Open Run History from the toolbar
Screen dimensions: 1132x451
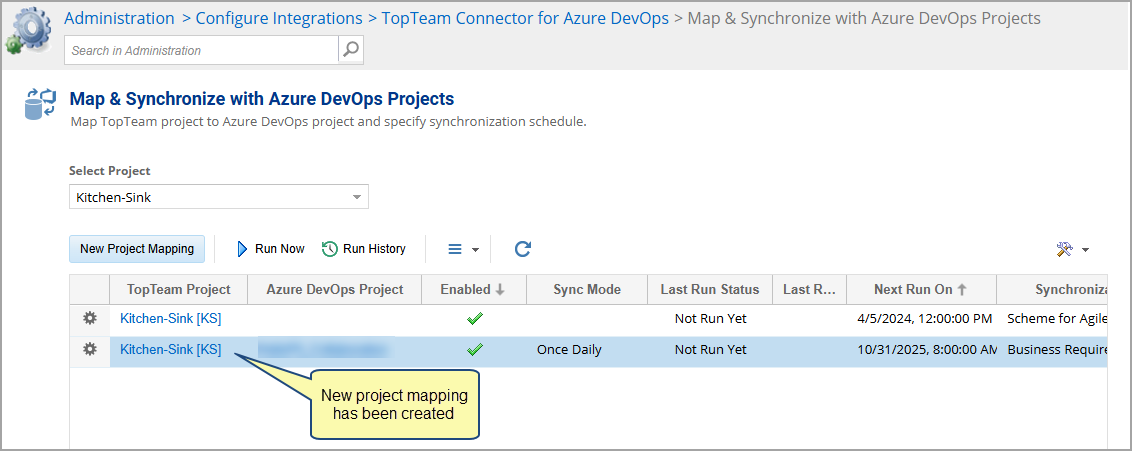[364, 249]
